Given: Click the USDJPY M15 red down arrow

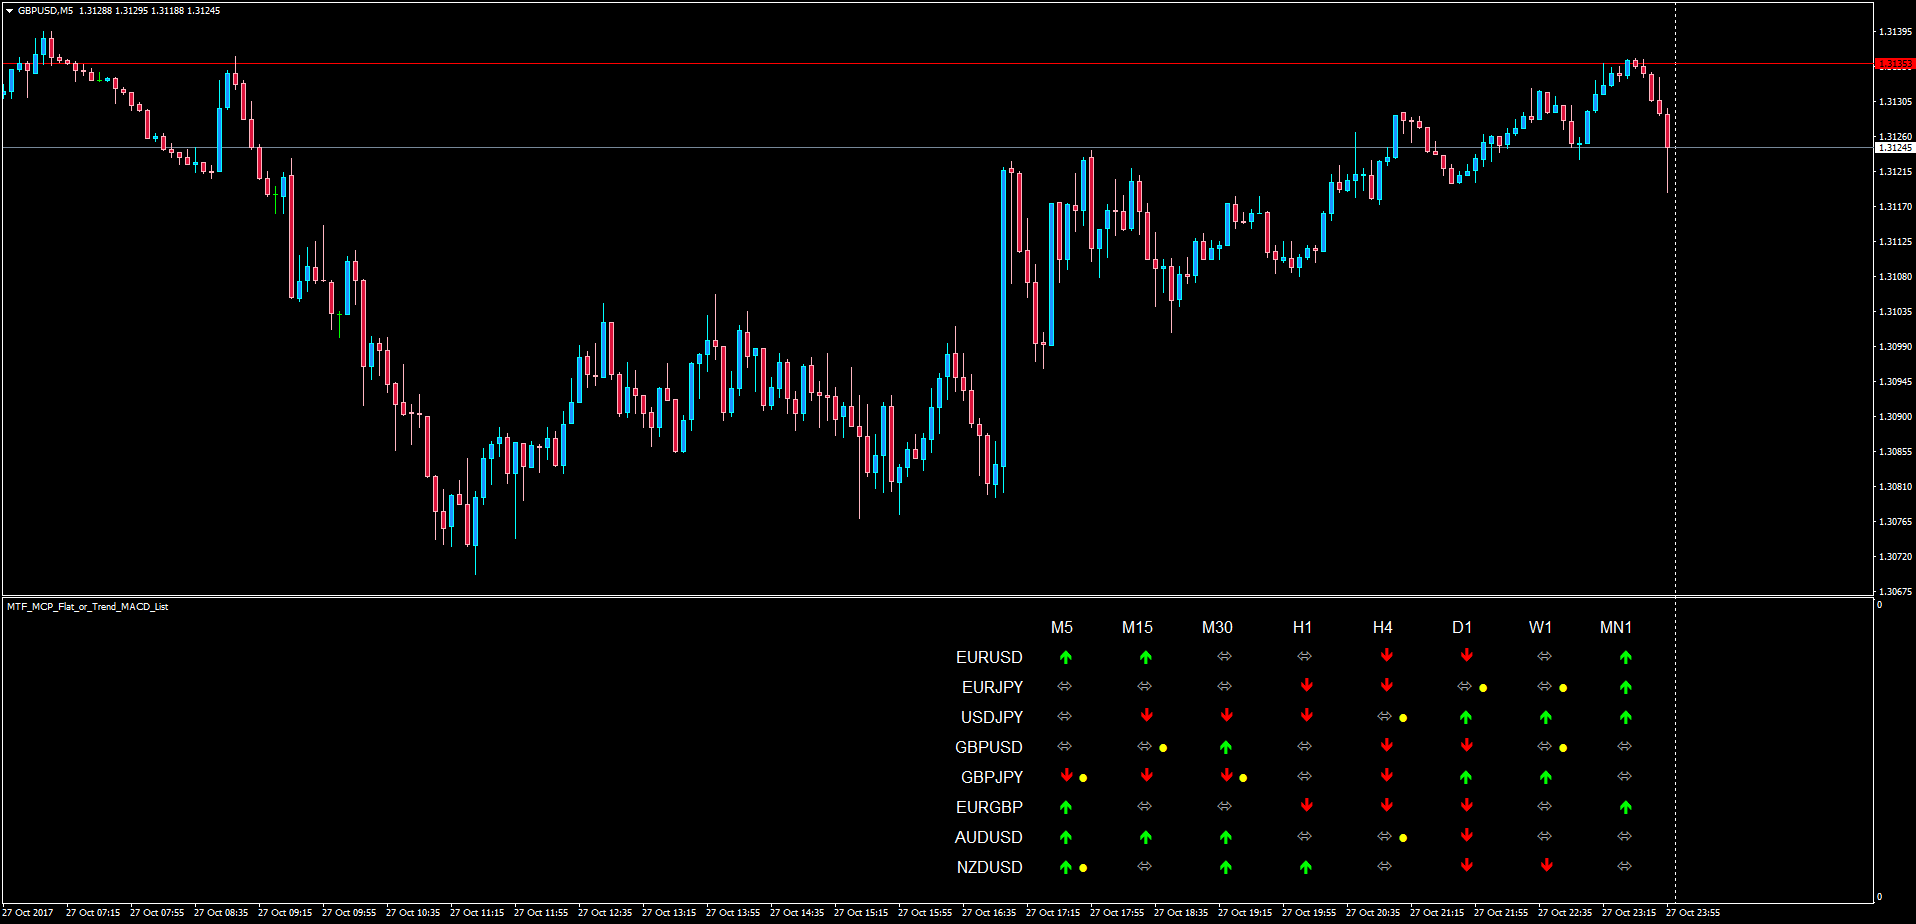Looking at the screenshot, I should 1146,716.
